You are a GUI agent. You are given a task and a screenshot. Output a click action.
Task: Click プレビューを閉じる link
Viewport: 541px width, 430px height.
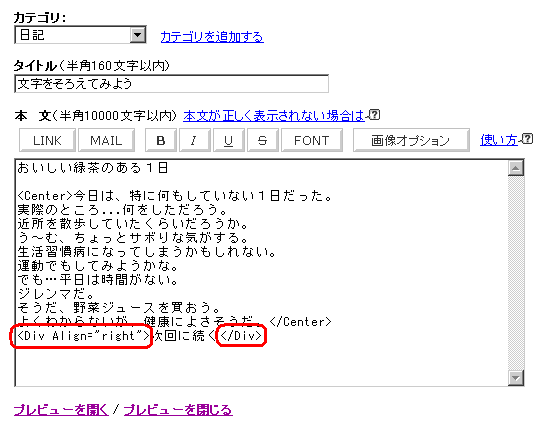click(178, 410)
